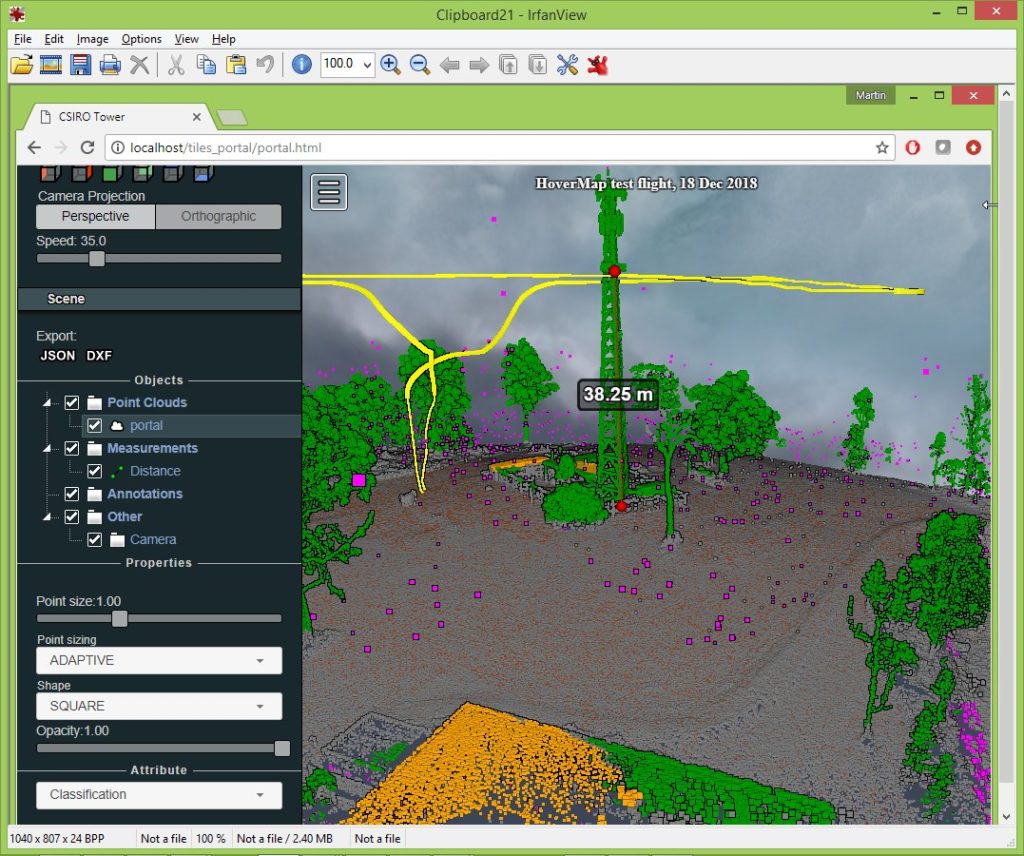Open the Shape SQUARE dropdown

(158, 706)
